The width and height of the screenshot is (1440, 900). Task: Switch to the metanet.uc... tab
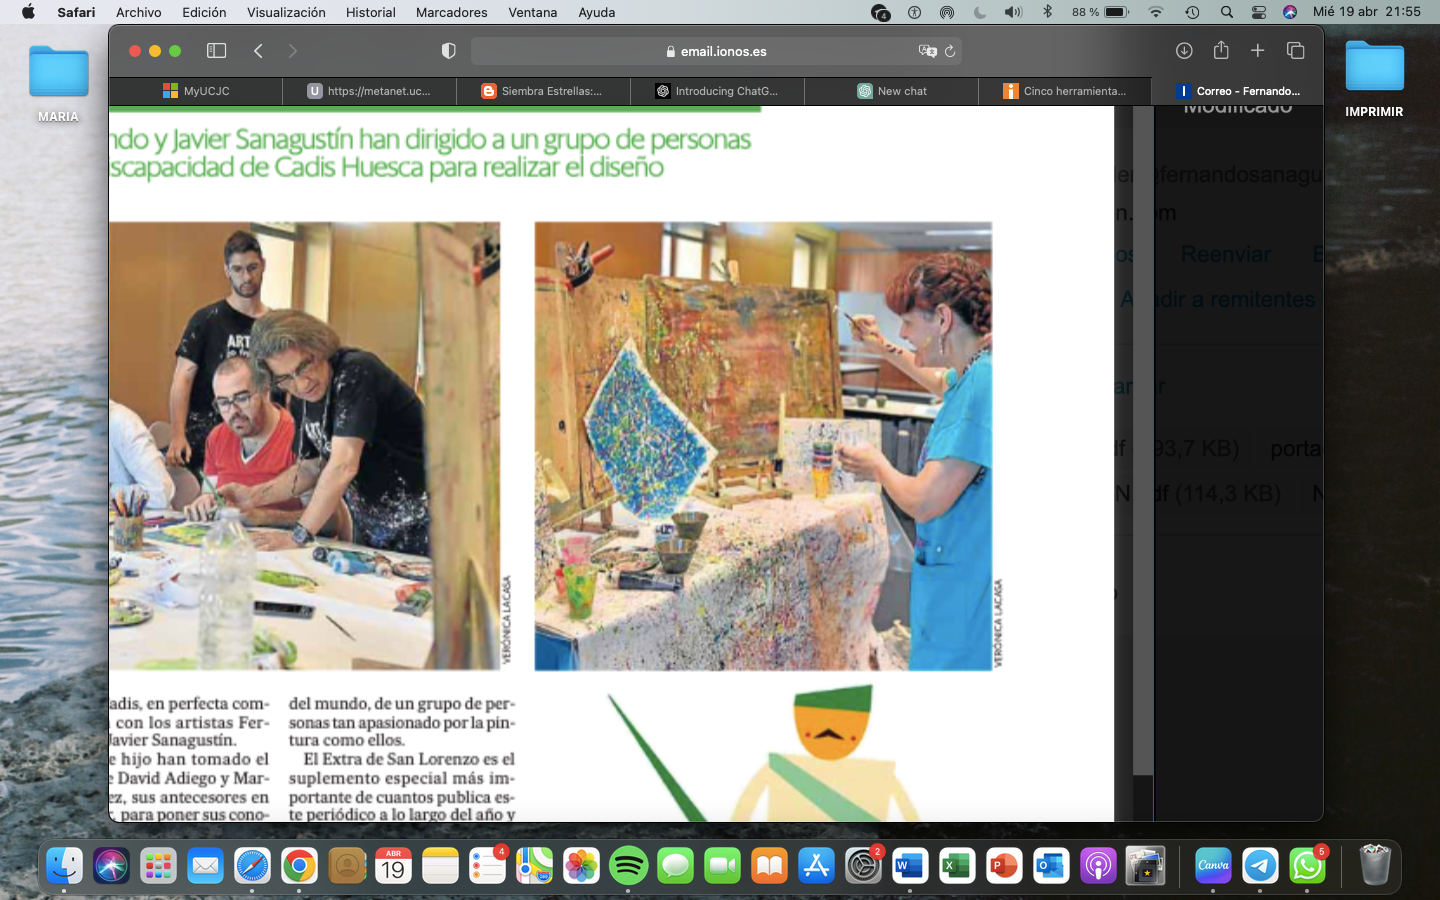[x=369, y=91]
